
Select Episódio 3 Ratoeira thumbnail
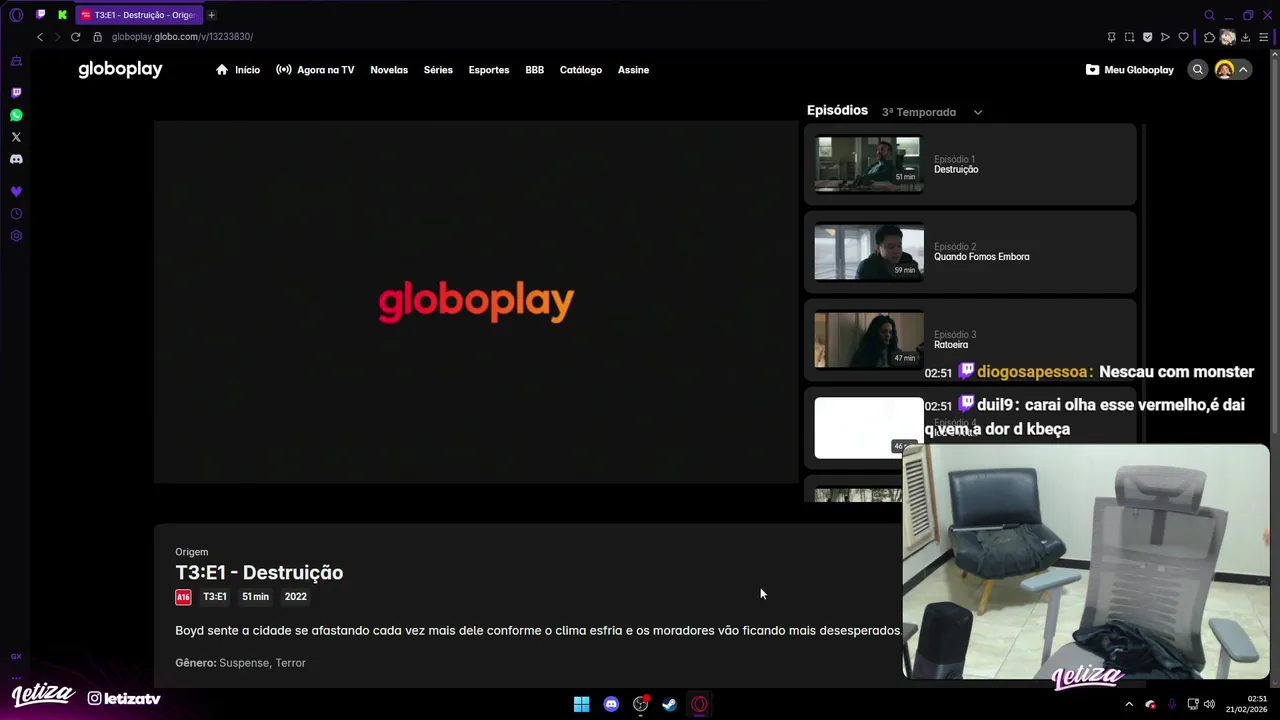point(869,340)
